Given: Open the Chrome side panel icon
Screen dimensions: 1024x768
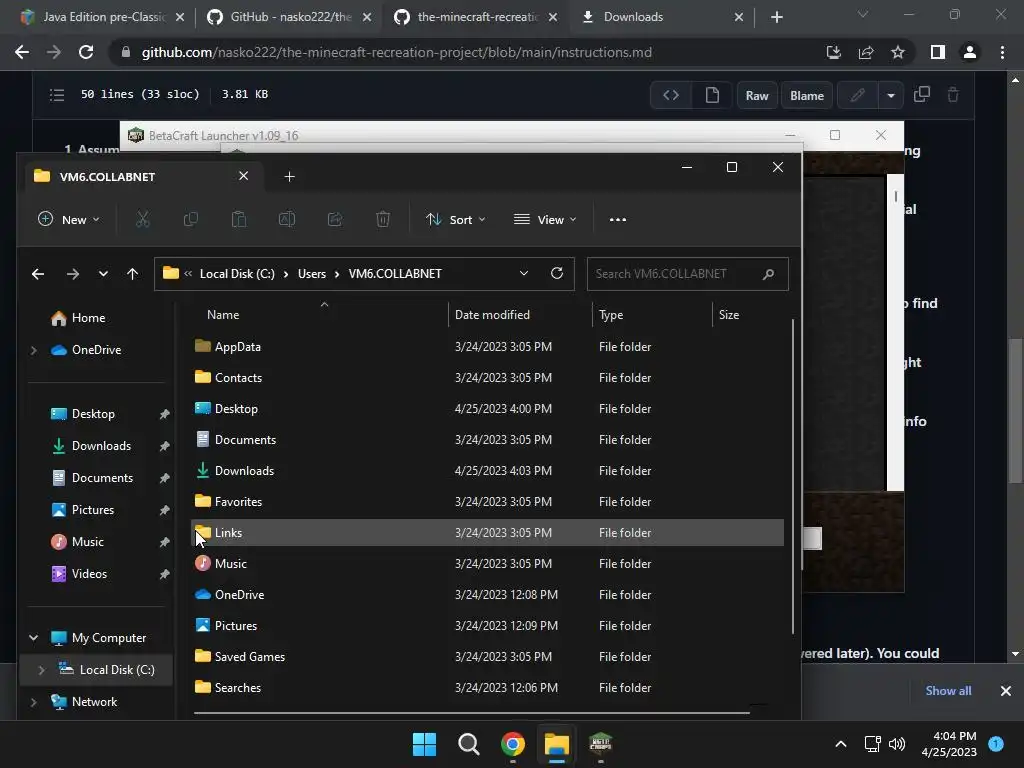Looking at the screenshot, I should (x=938, y=52).
